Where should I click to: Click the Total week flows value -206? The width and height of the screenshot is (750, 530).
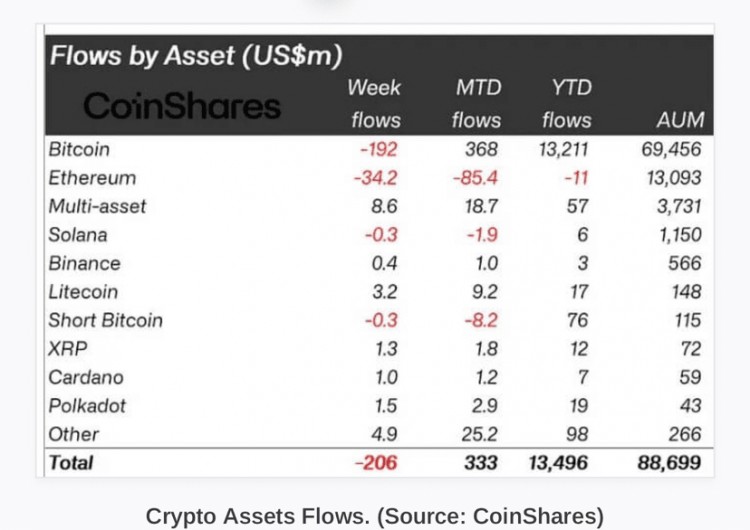coord(377,462)
